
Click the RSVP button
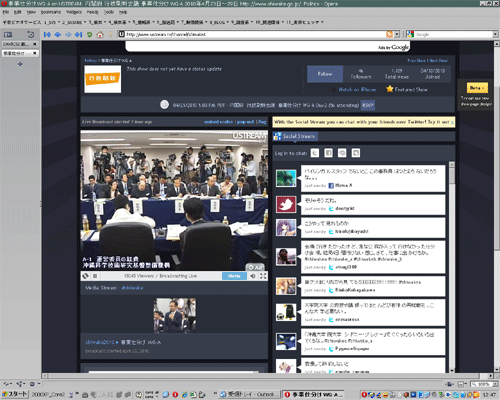368,105
